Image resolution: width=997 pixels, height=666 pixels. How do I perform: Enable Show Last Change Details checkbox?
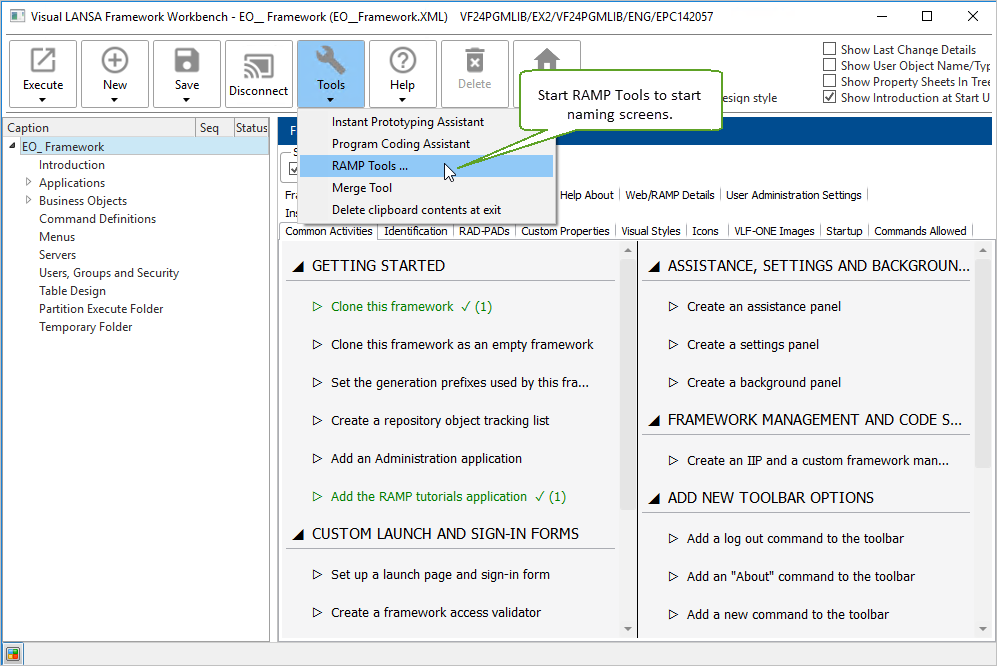click(x=829, y=49)
